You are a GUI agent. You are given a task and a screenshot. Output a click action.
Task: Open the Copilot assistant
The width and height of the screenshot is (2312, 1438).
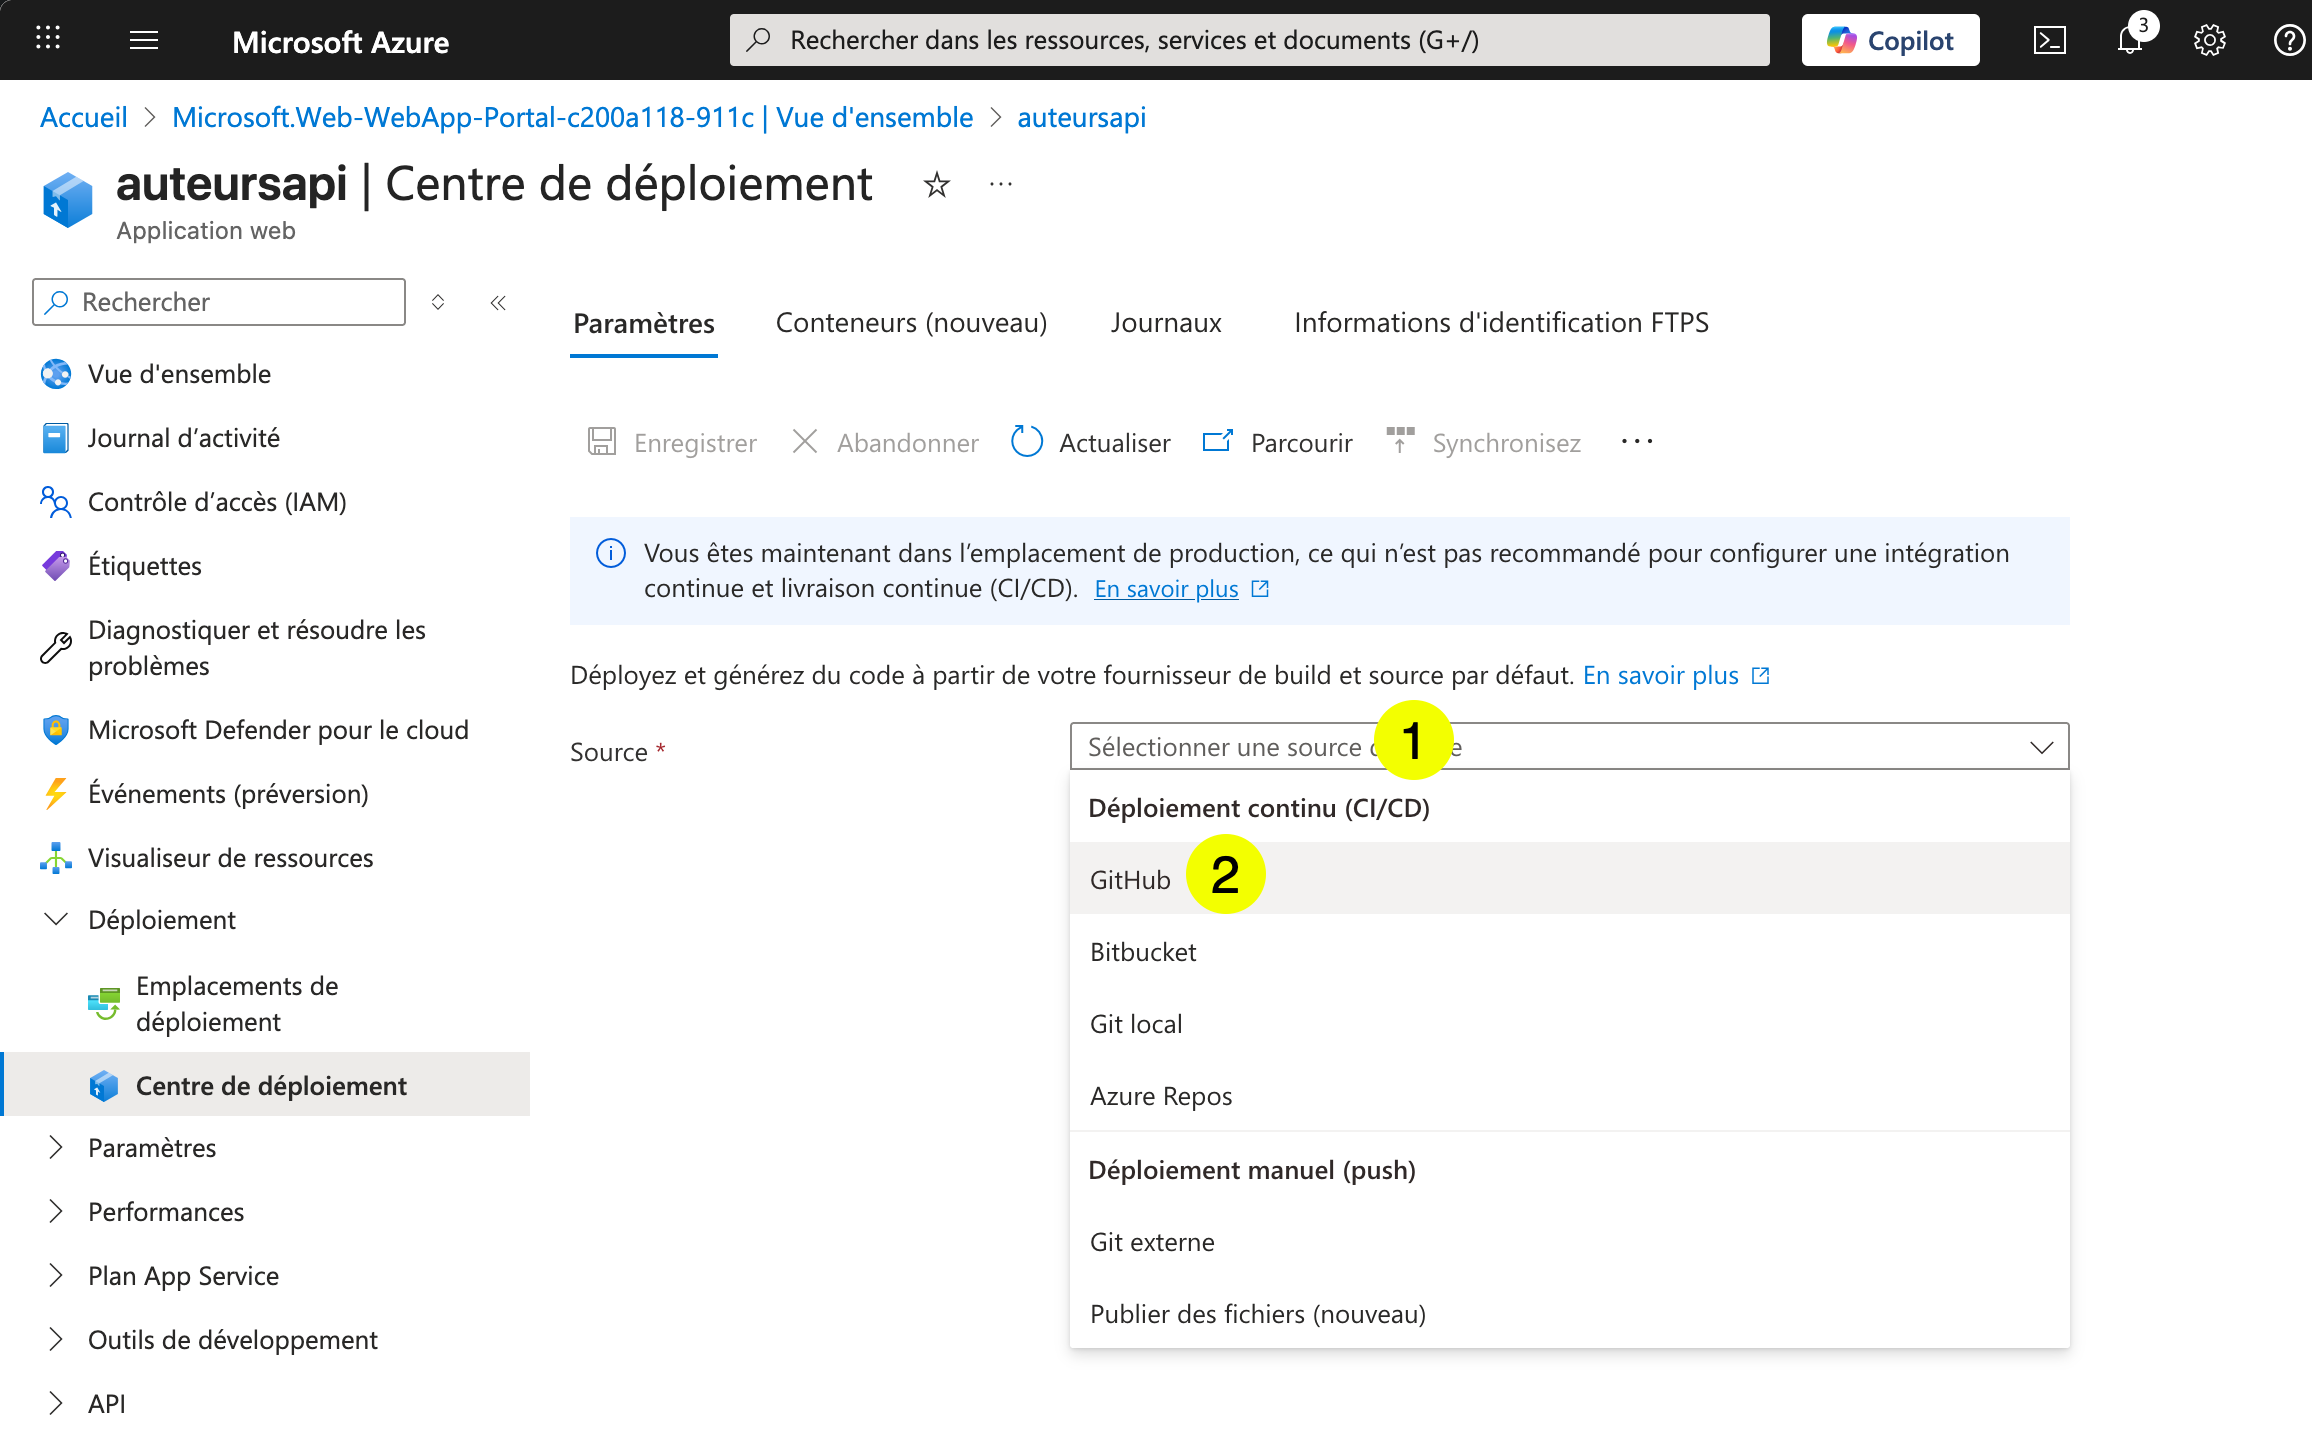click(1889, 40)
